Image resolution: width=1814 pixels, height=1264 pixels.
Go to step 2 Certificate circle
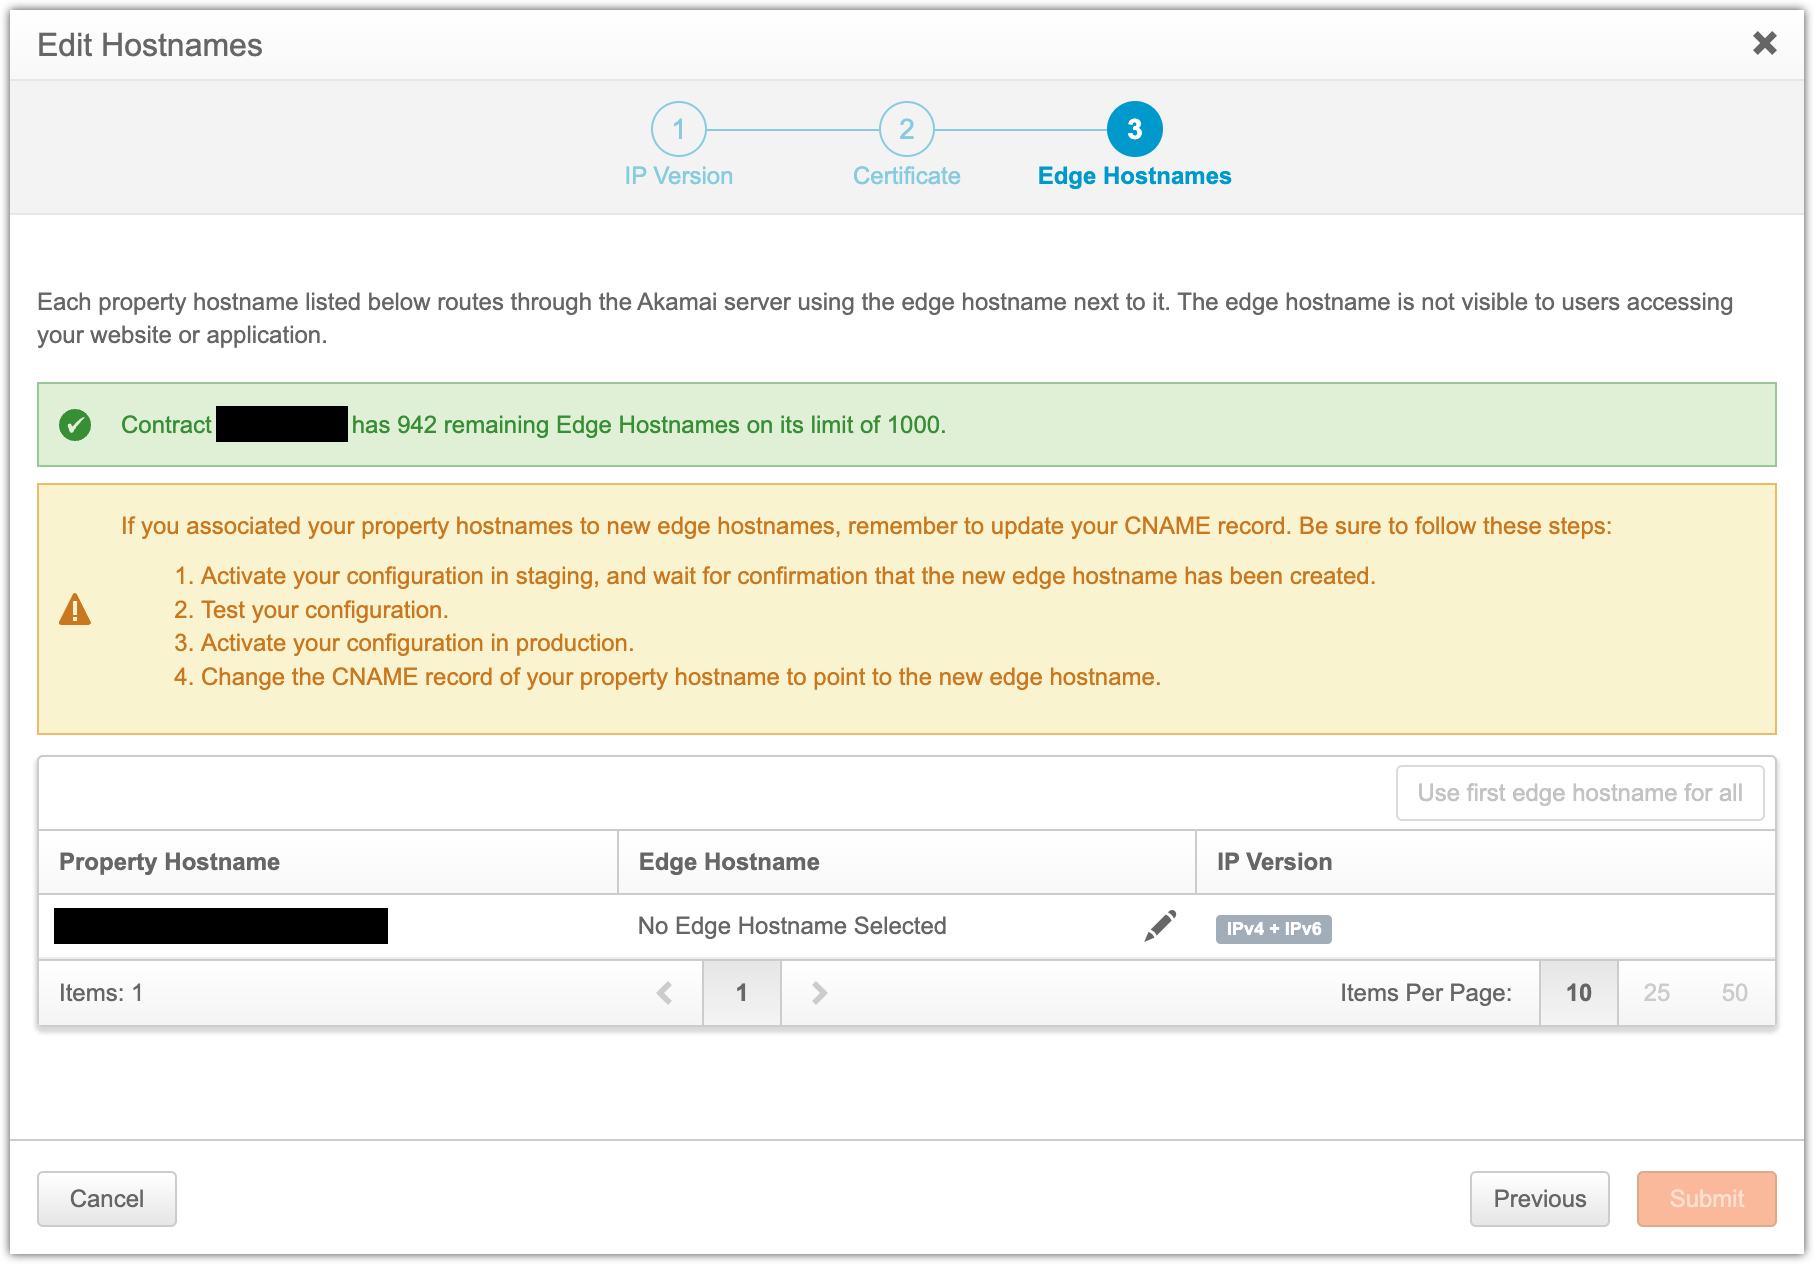click(x=906, y=129)
